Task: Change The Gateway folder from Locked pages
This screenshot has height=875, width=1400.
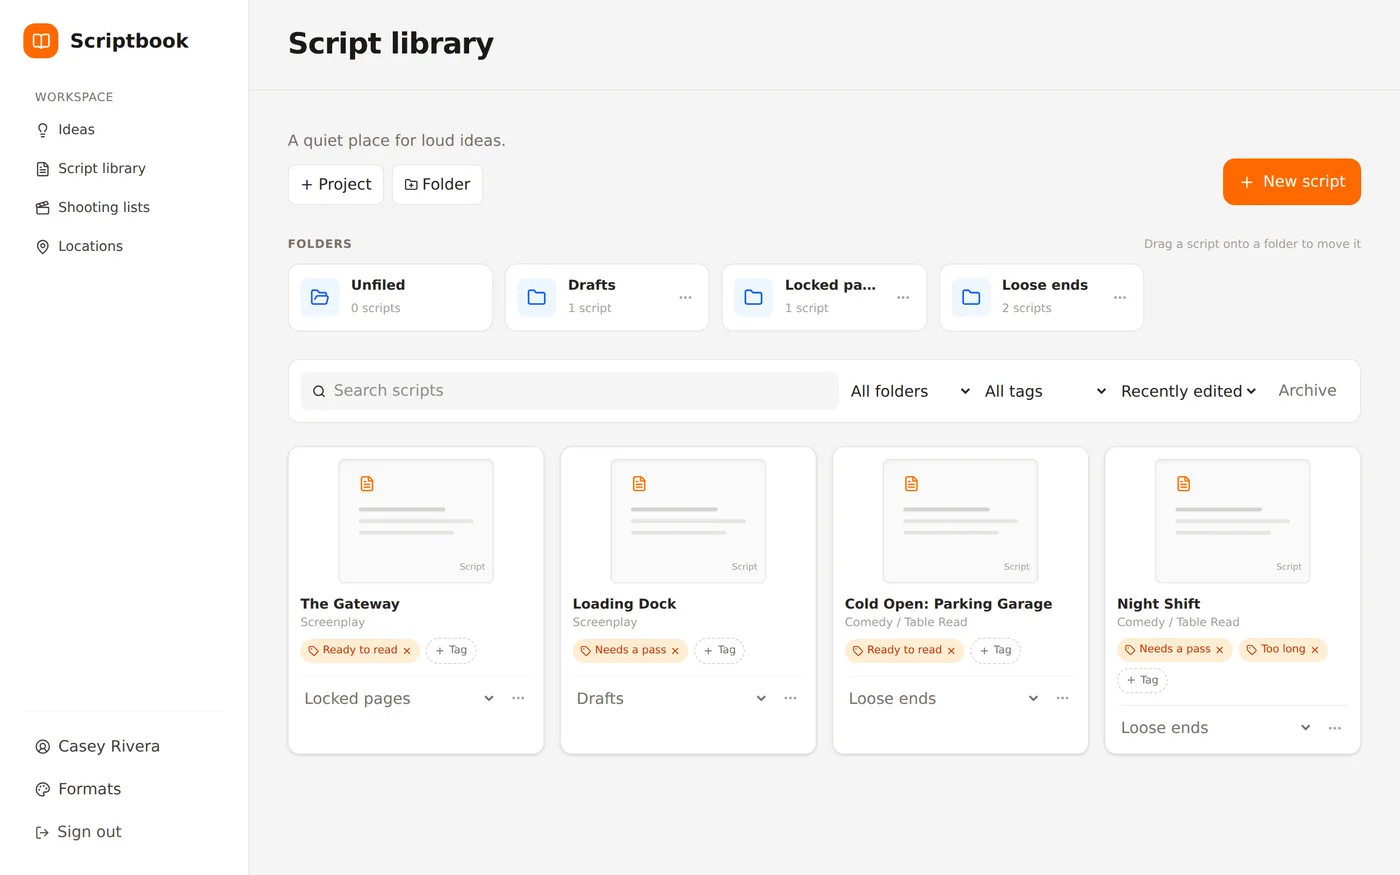Action: (400, 699)
